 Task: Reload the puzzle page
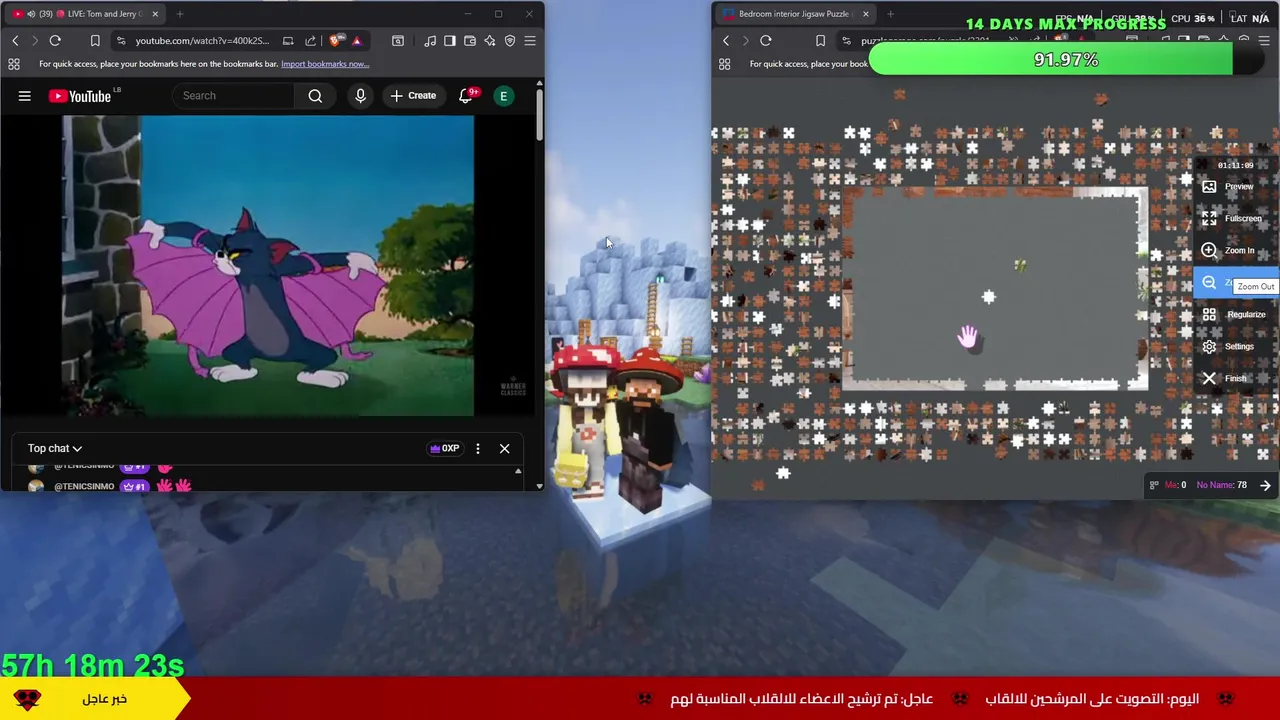[x=766, y=41]
